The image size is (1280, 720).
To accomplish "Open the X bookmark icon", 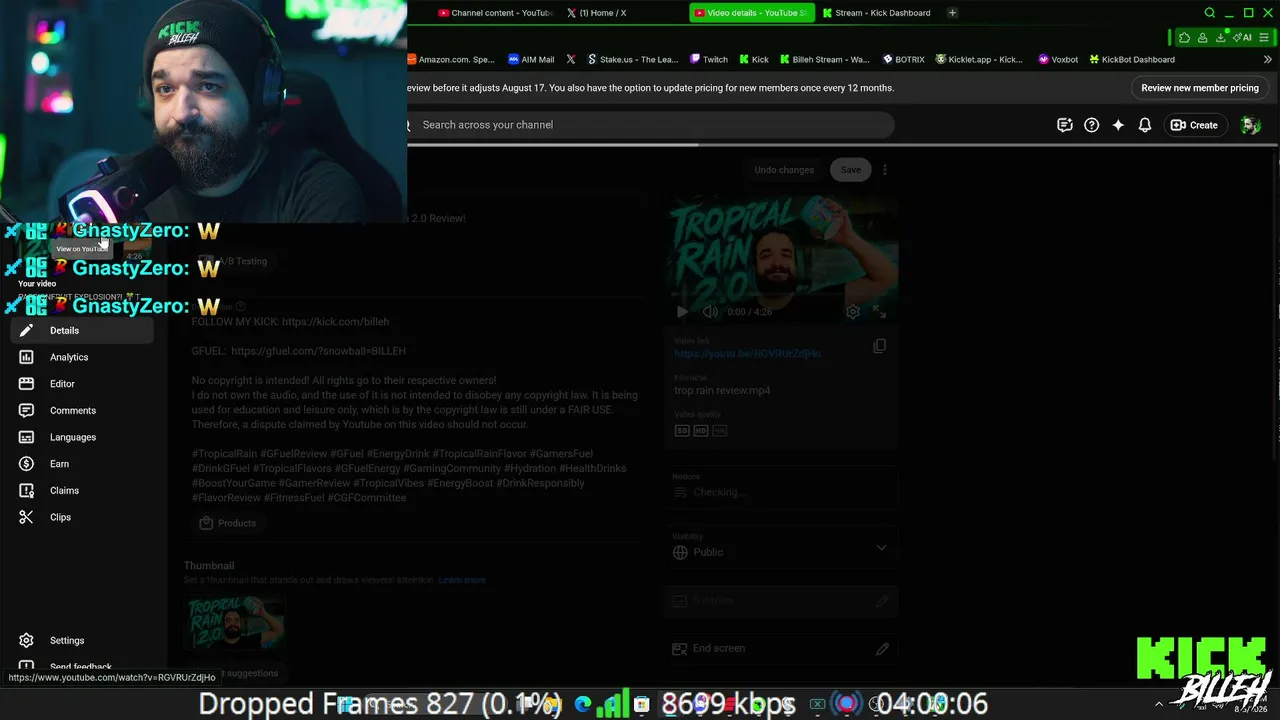I will pos(571,59).
